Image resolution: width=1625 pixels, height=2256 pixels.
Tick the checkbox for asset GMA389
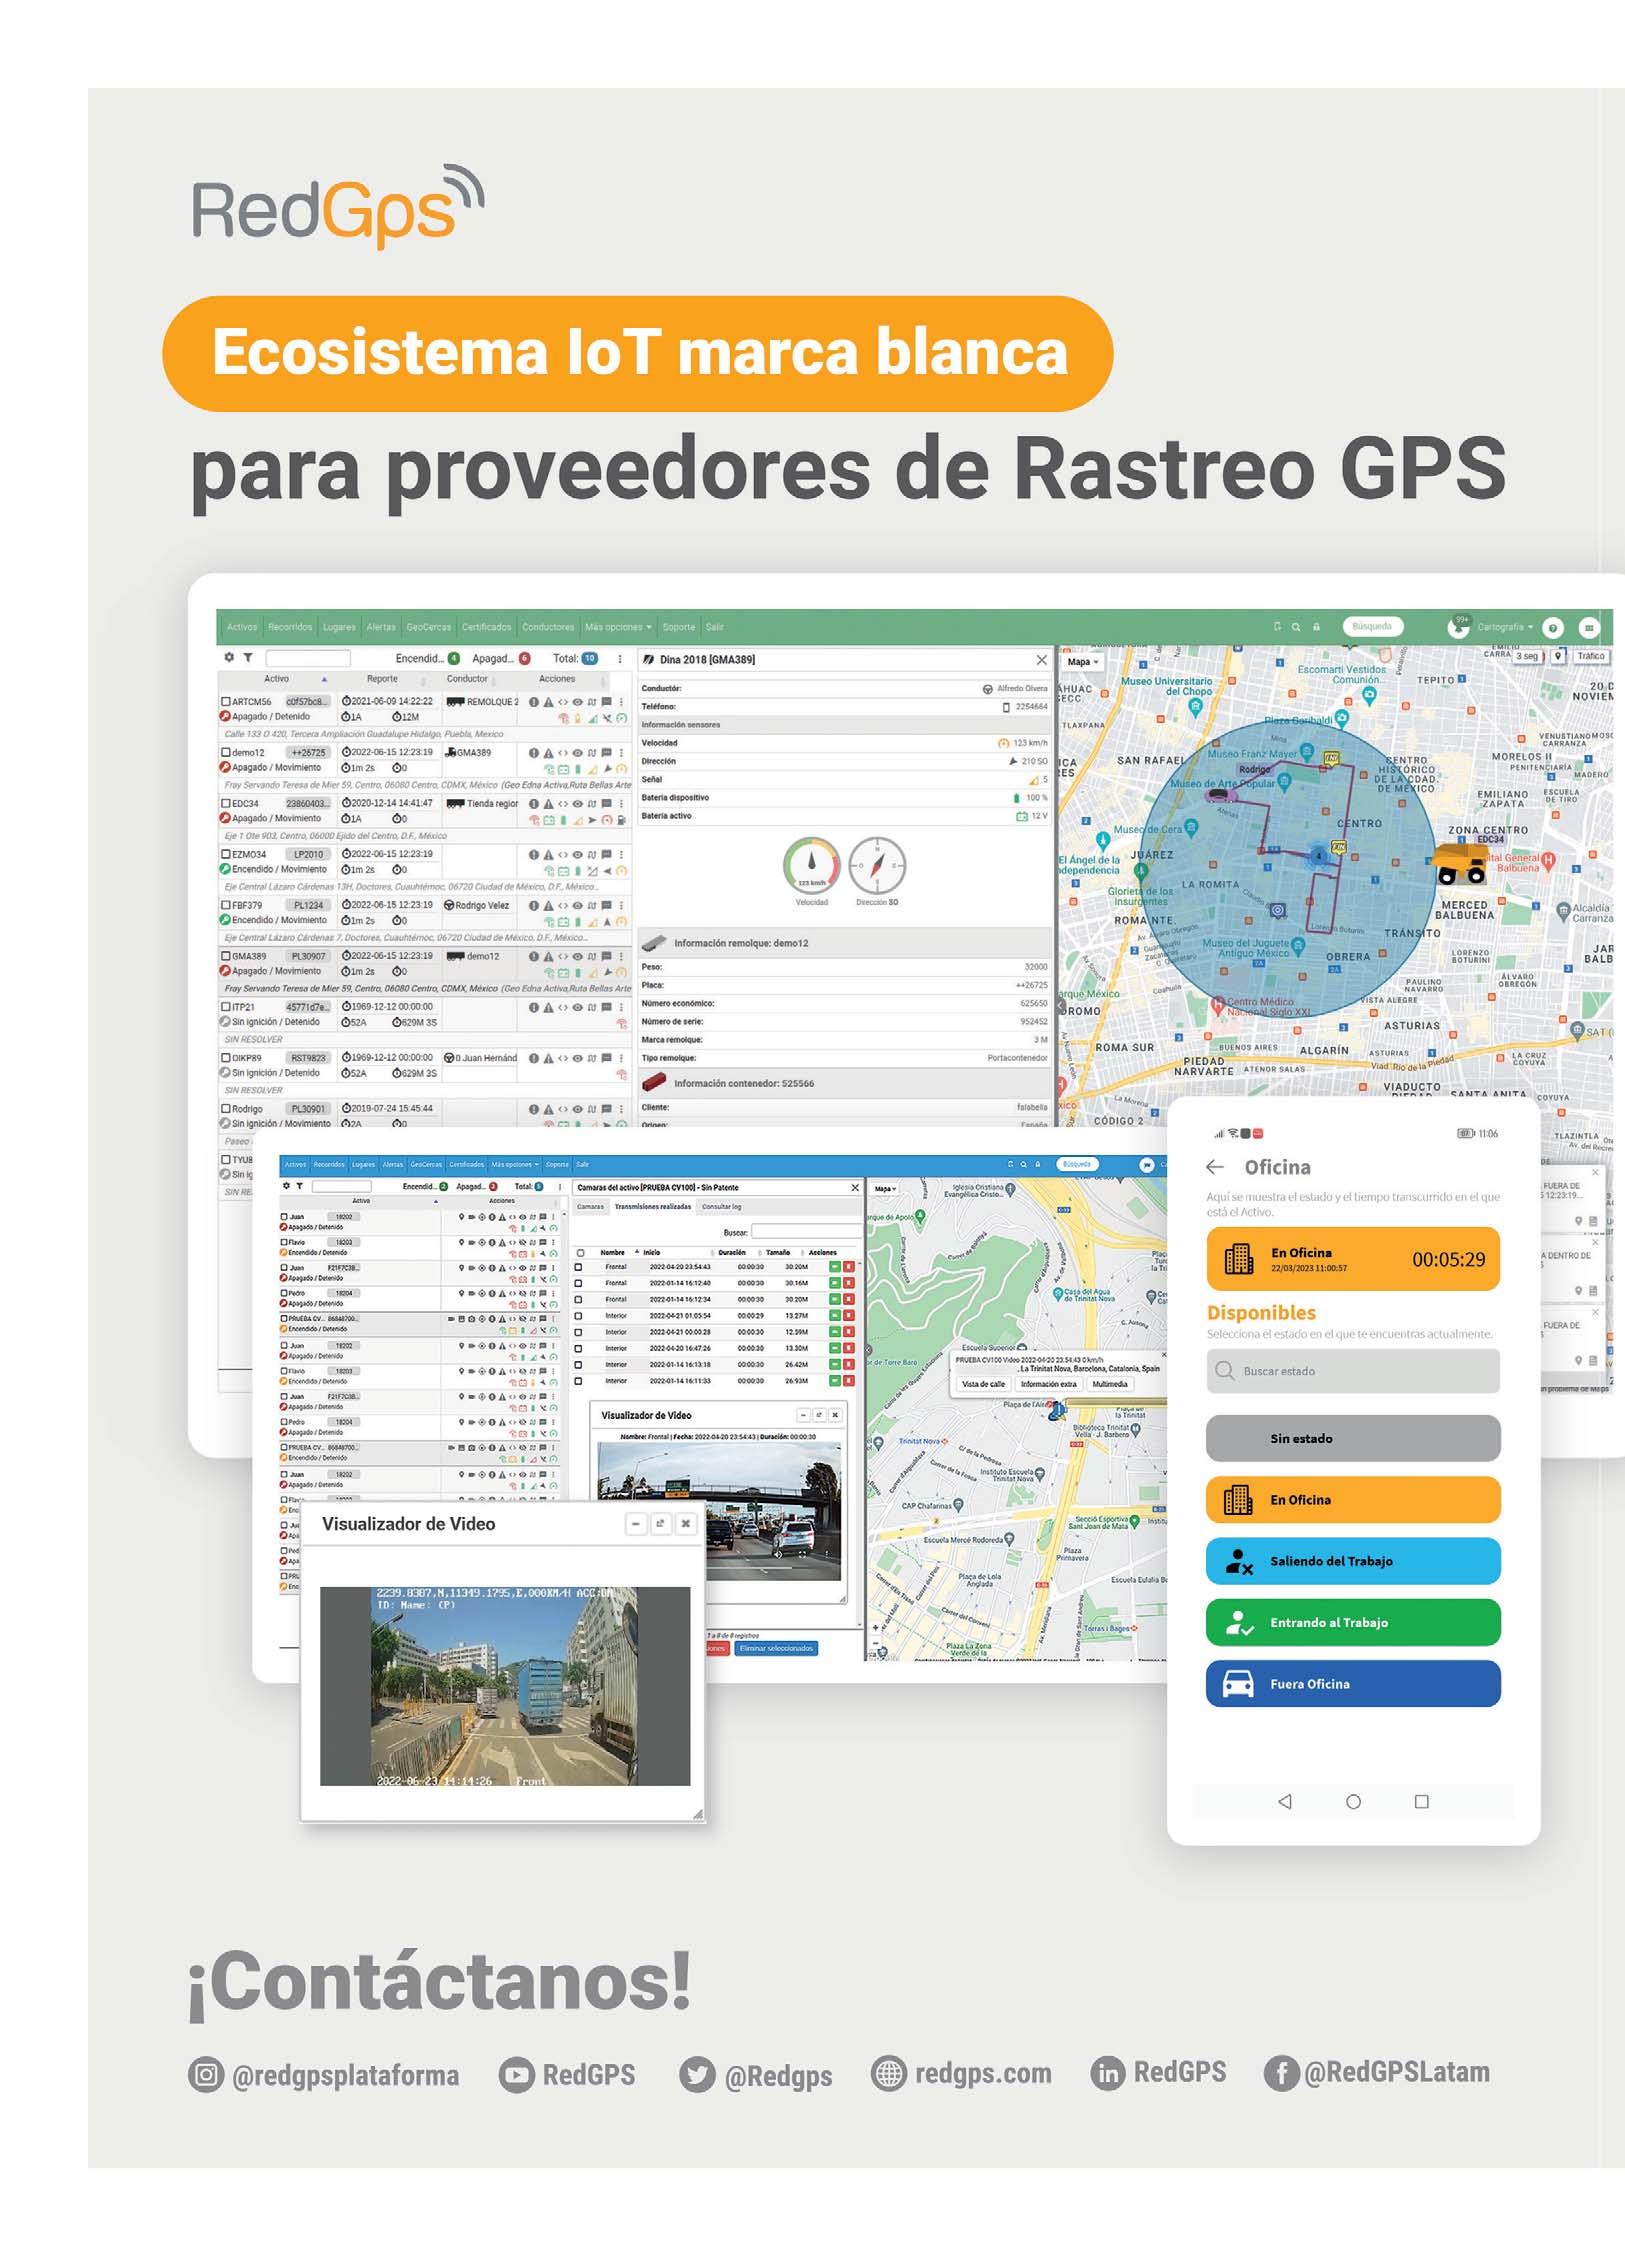[x=226, y=957]
